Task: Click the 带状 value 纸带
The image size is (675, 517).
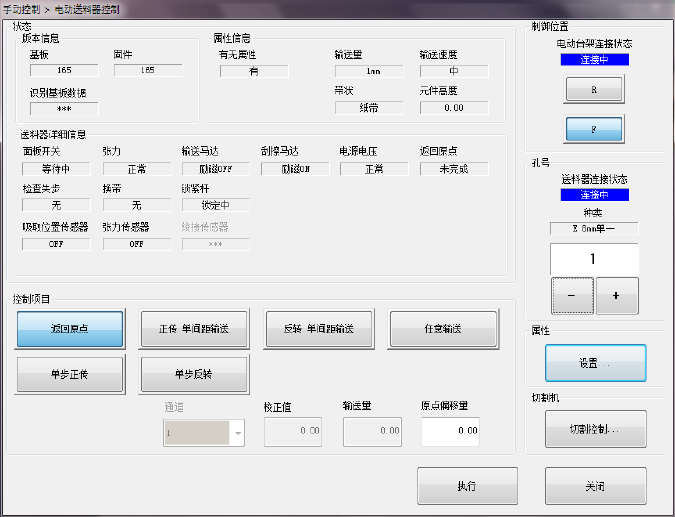Action: (369, 108)
